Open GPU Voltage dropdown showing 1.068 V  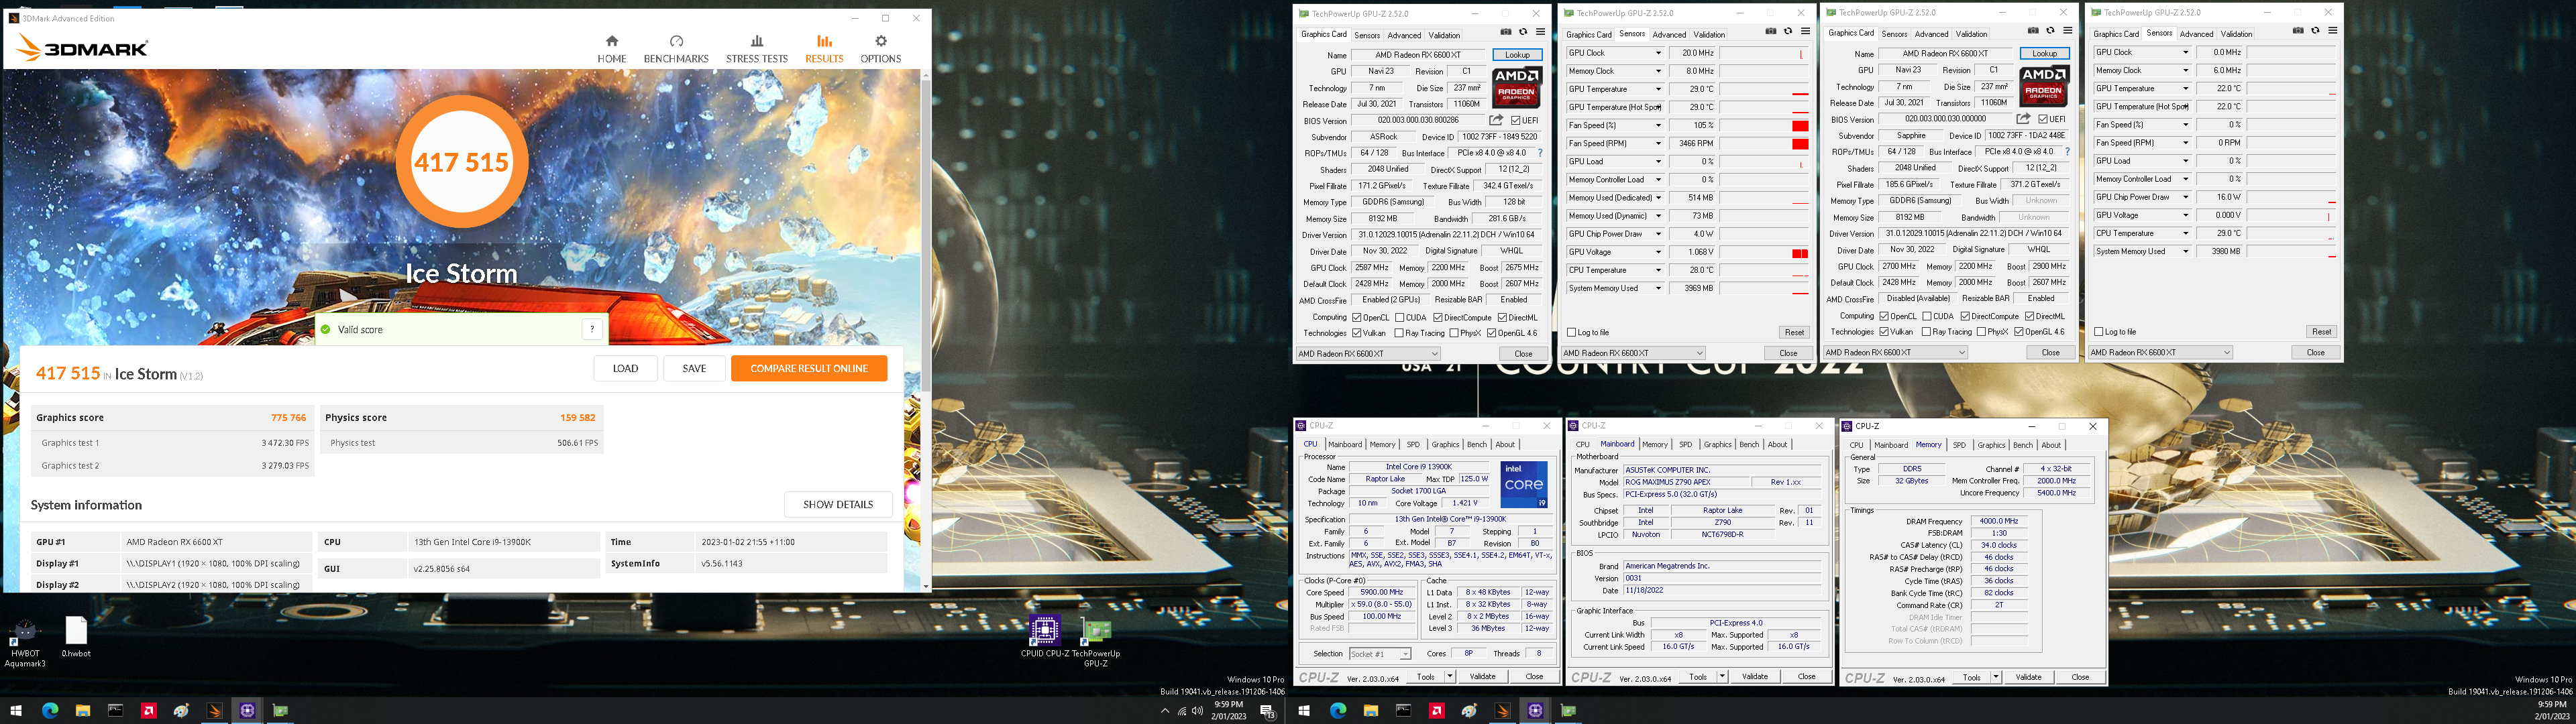[1658, 252]
